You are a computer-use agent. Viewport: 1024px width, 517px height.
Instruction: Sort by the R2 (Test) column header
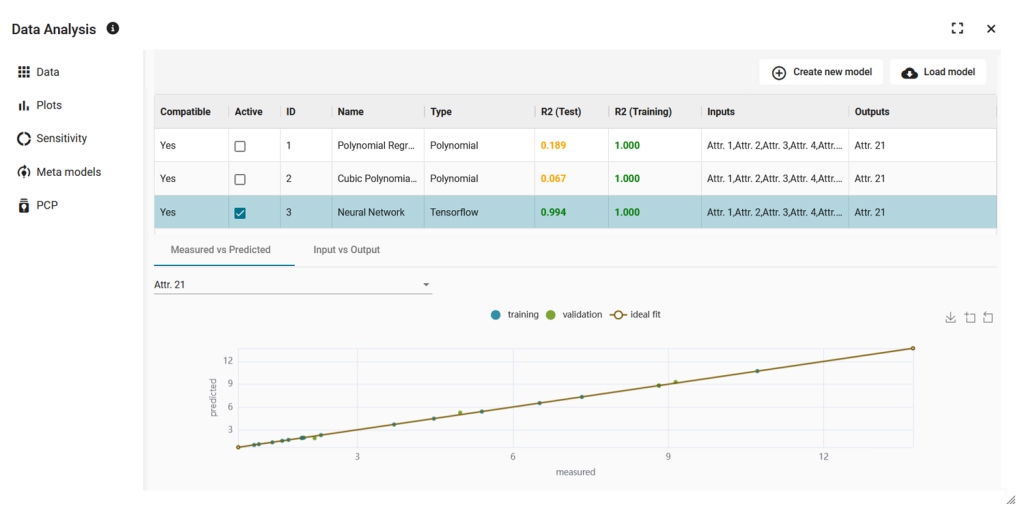tap(561, 112)
